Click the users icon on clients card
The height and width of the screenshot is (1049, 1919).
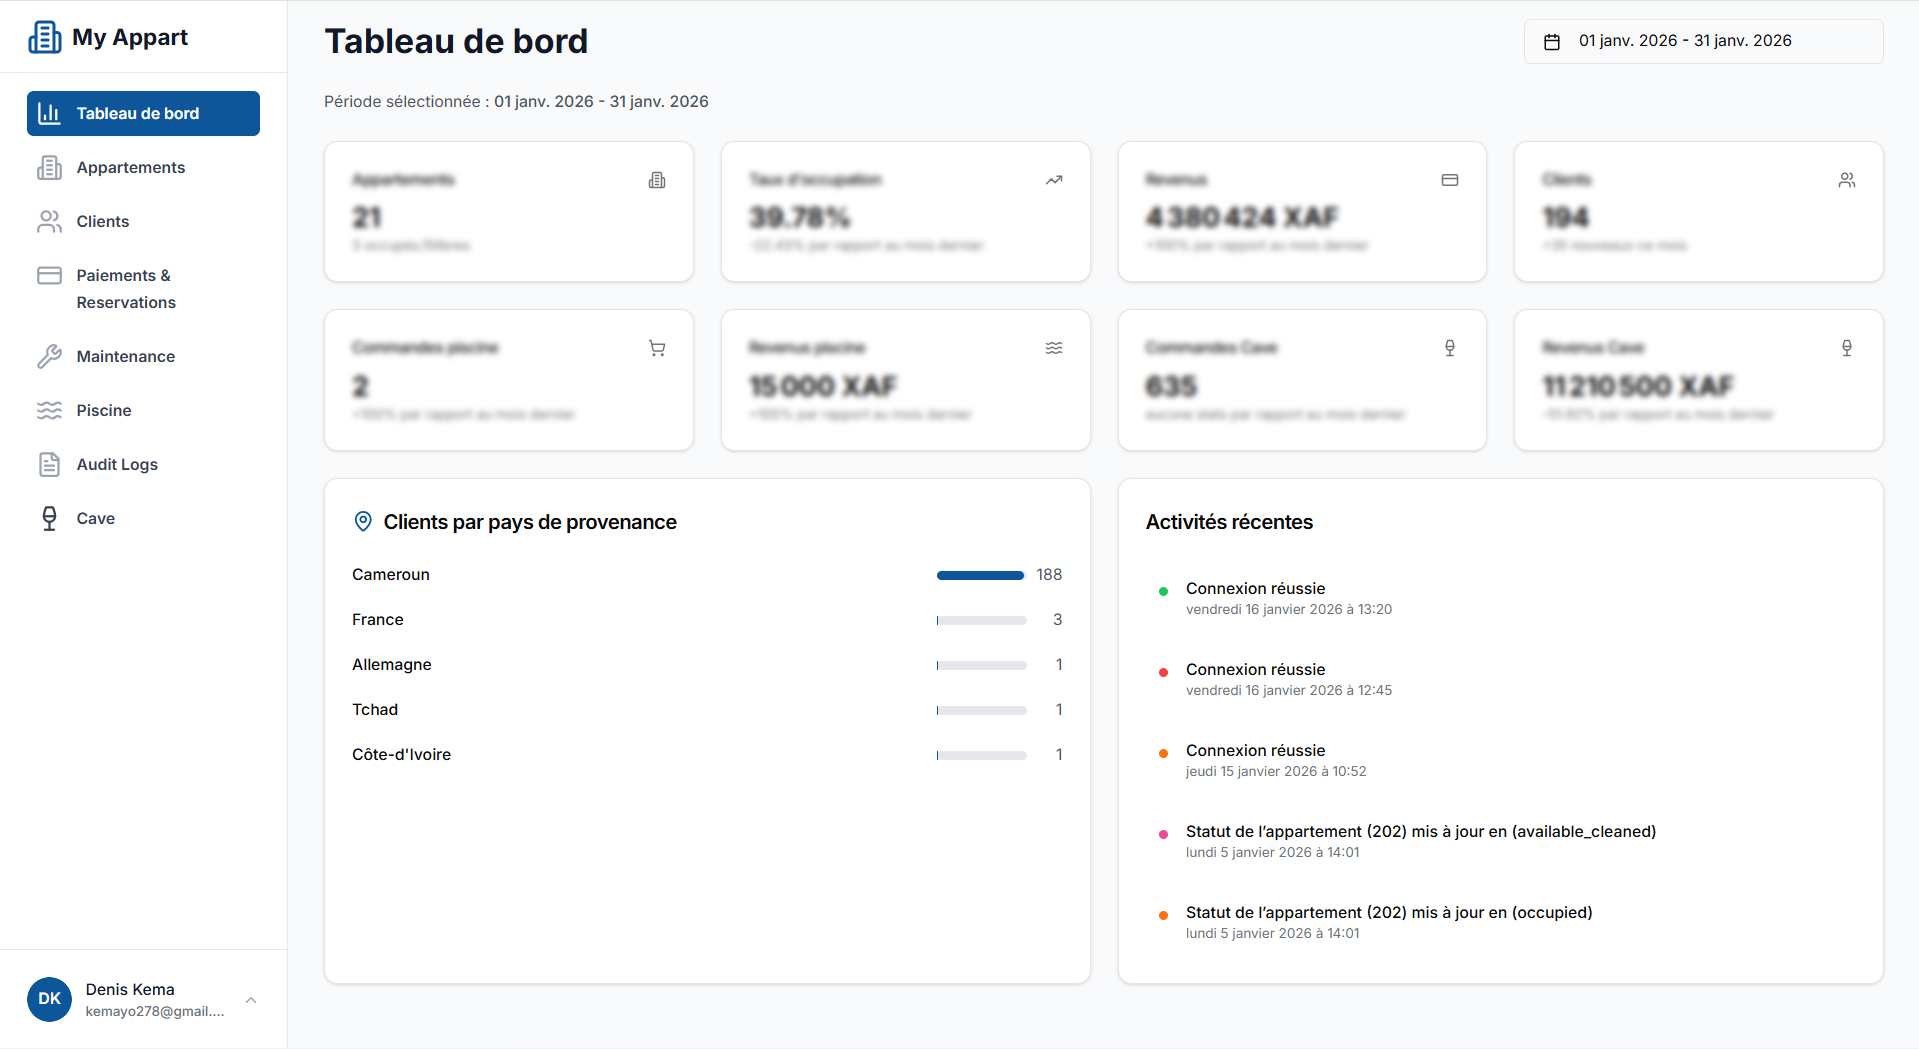click(1847, 180)
